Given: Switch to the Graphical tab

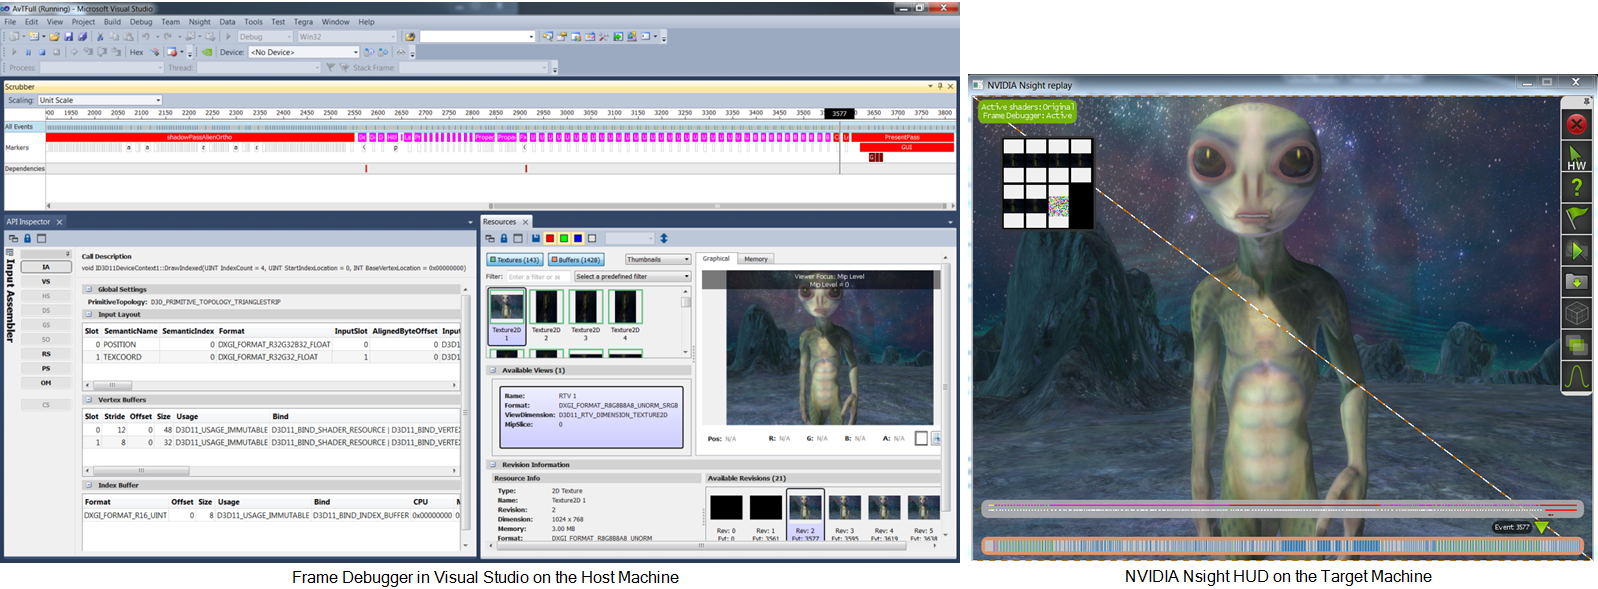Looking at the screenshot, I should 716,258.
